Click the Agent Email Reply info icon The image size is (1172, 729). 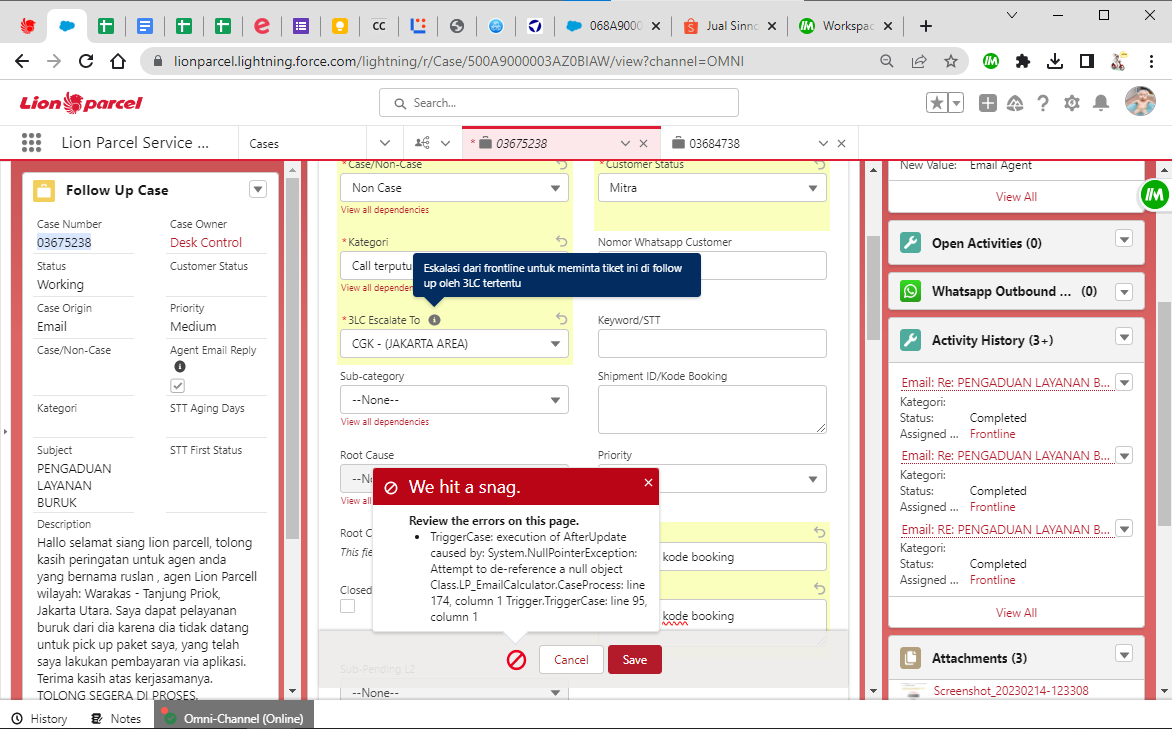tap(179, 366)
